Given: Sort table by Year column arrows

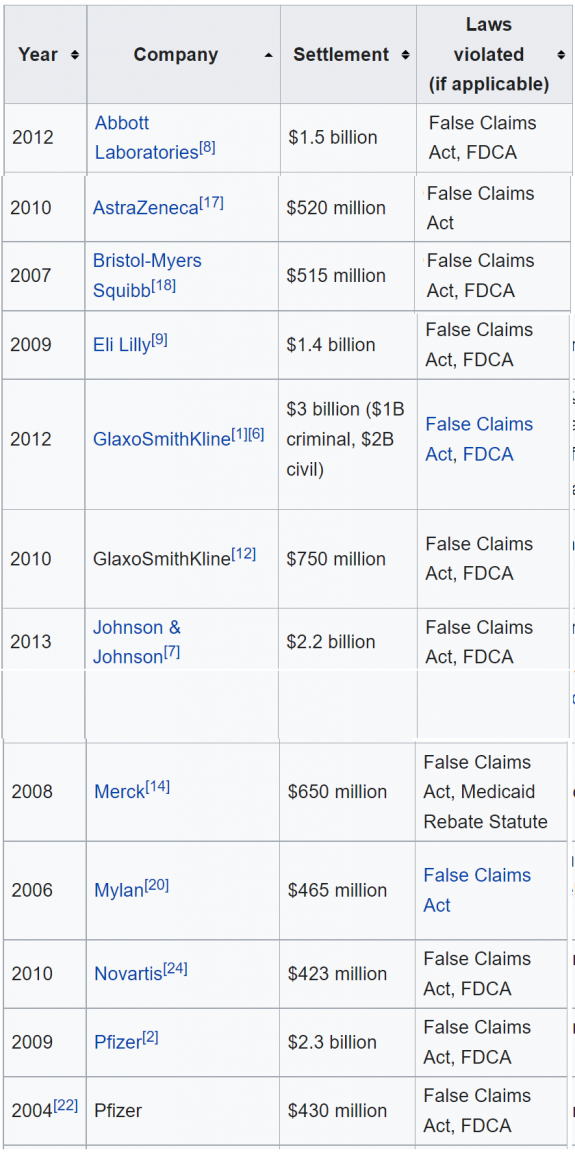Looking at the screenshot, I should [x=74, y=55].
